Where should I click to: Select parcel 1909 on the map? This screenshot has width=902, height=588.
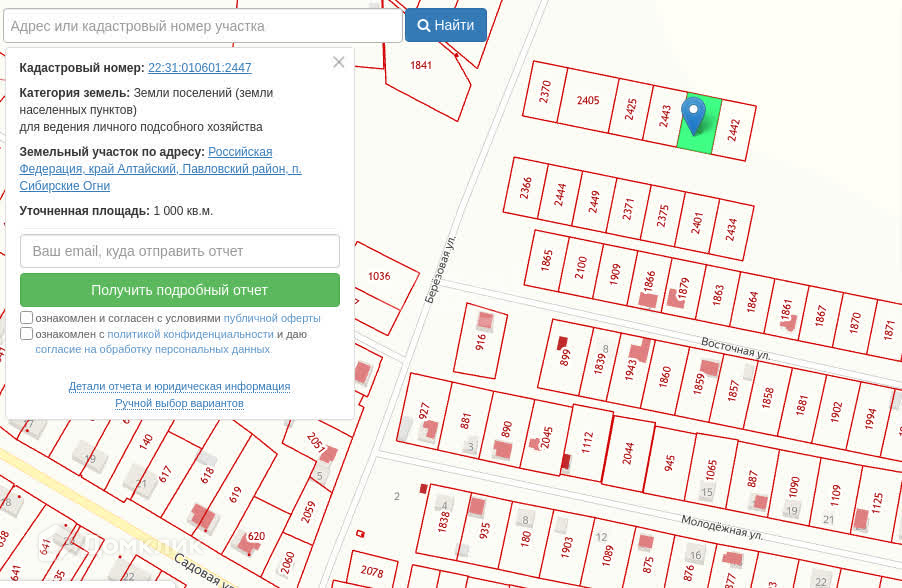tap(615, 274)
